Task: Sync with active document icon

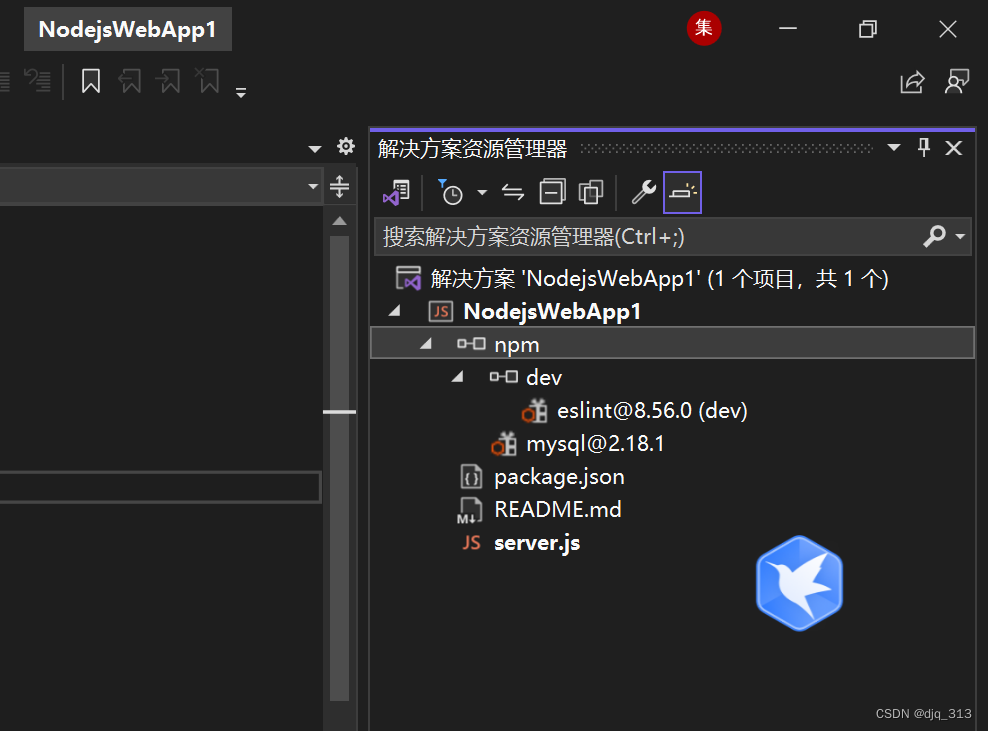Action: [513, 192]
